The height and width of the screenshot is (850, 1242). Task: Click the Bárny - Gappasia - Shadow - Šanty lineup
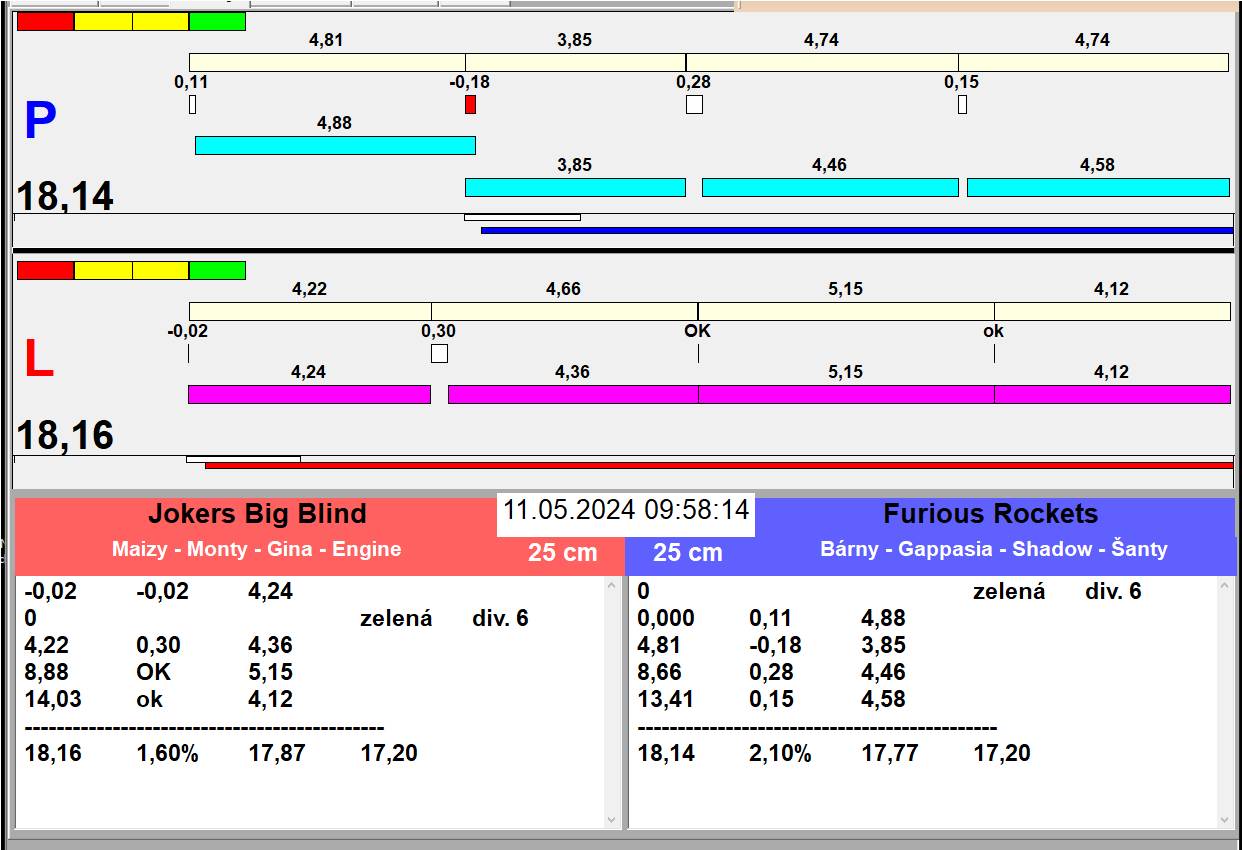tap(994, 549)
